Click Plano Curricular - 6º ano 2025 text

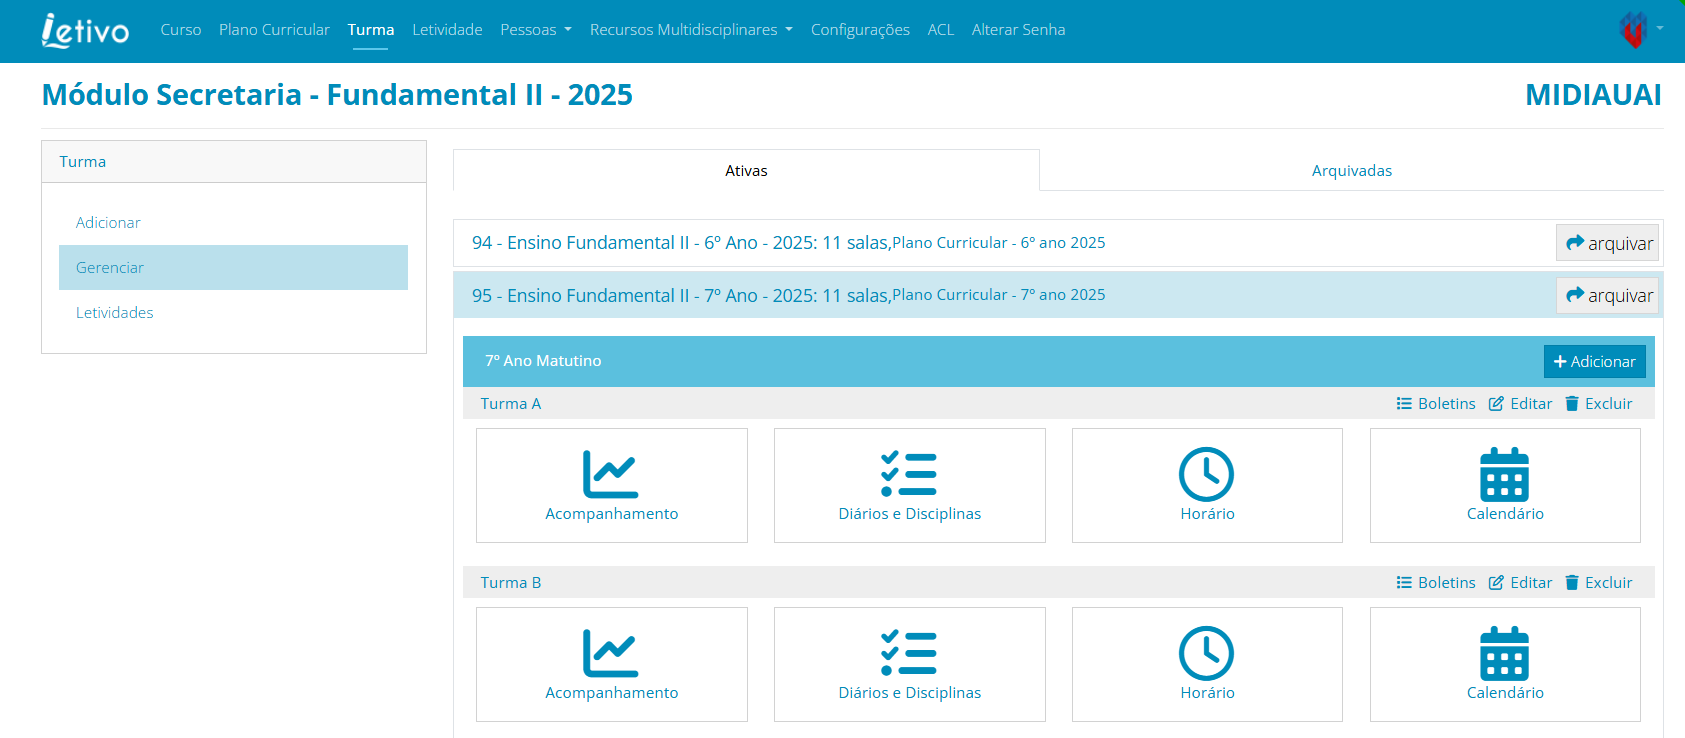[x=998, y=243]
